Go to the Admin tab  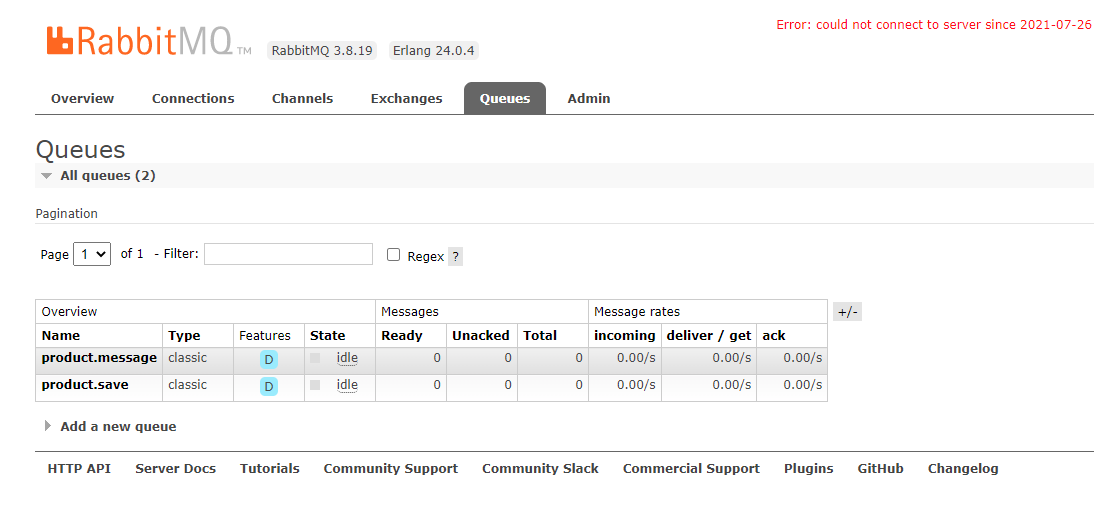point(589,98)
